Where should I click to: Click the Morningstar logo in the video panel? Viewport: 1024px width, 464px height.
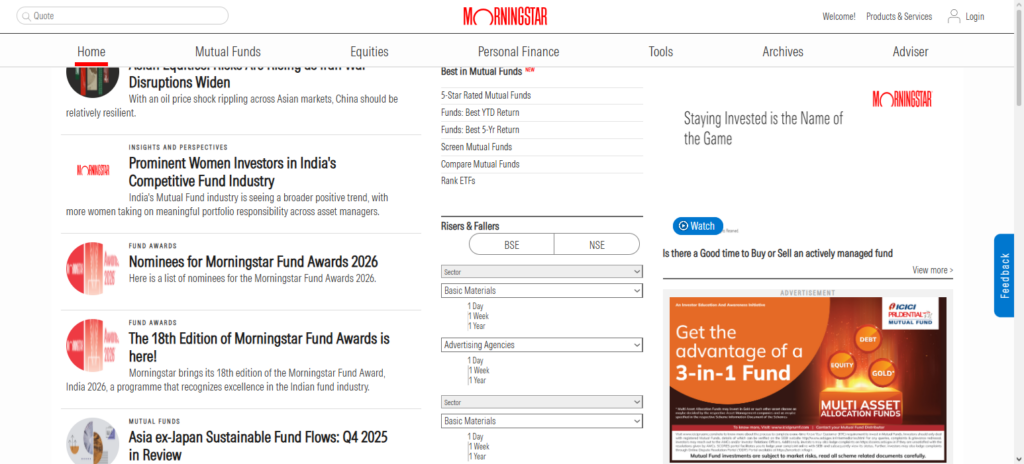click(x=902, y=99)
